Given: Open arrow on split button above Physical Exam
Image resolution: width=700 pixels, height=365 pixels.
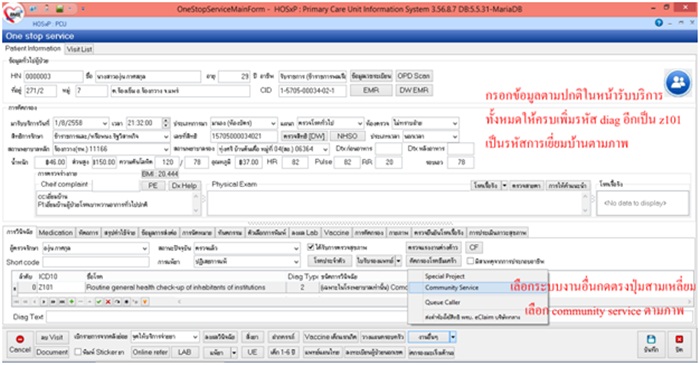Looking at the screenshot, I should 504,185.
